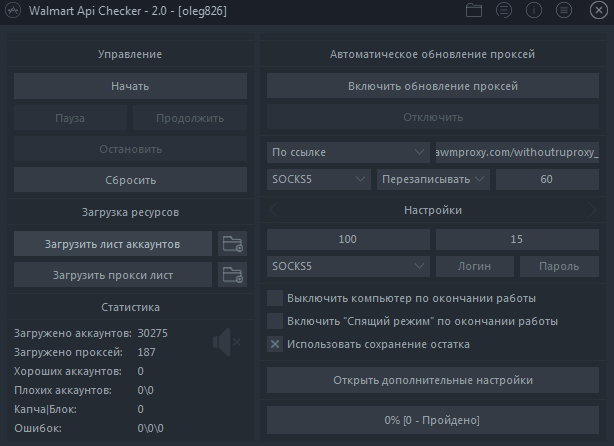614x446 pixels.
Task: Click the proxy URL input field
Action: [x=517, y=152]
